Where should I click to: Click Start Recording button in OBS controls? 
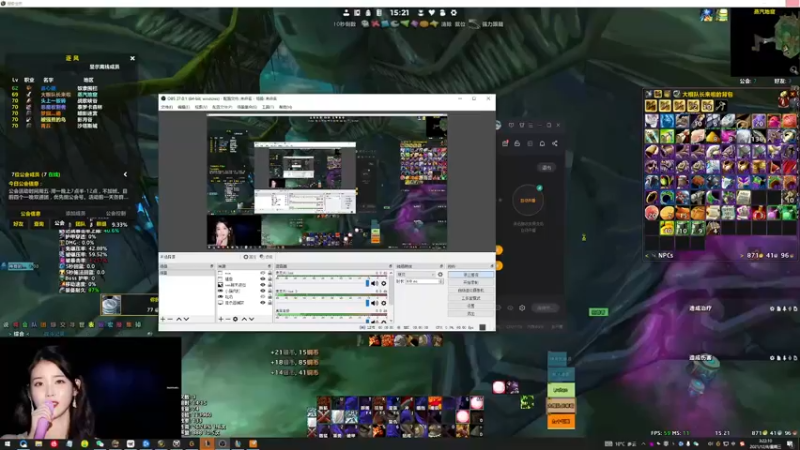[470, 282]
